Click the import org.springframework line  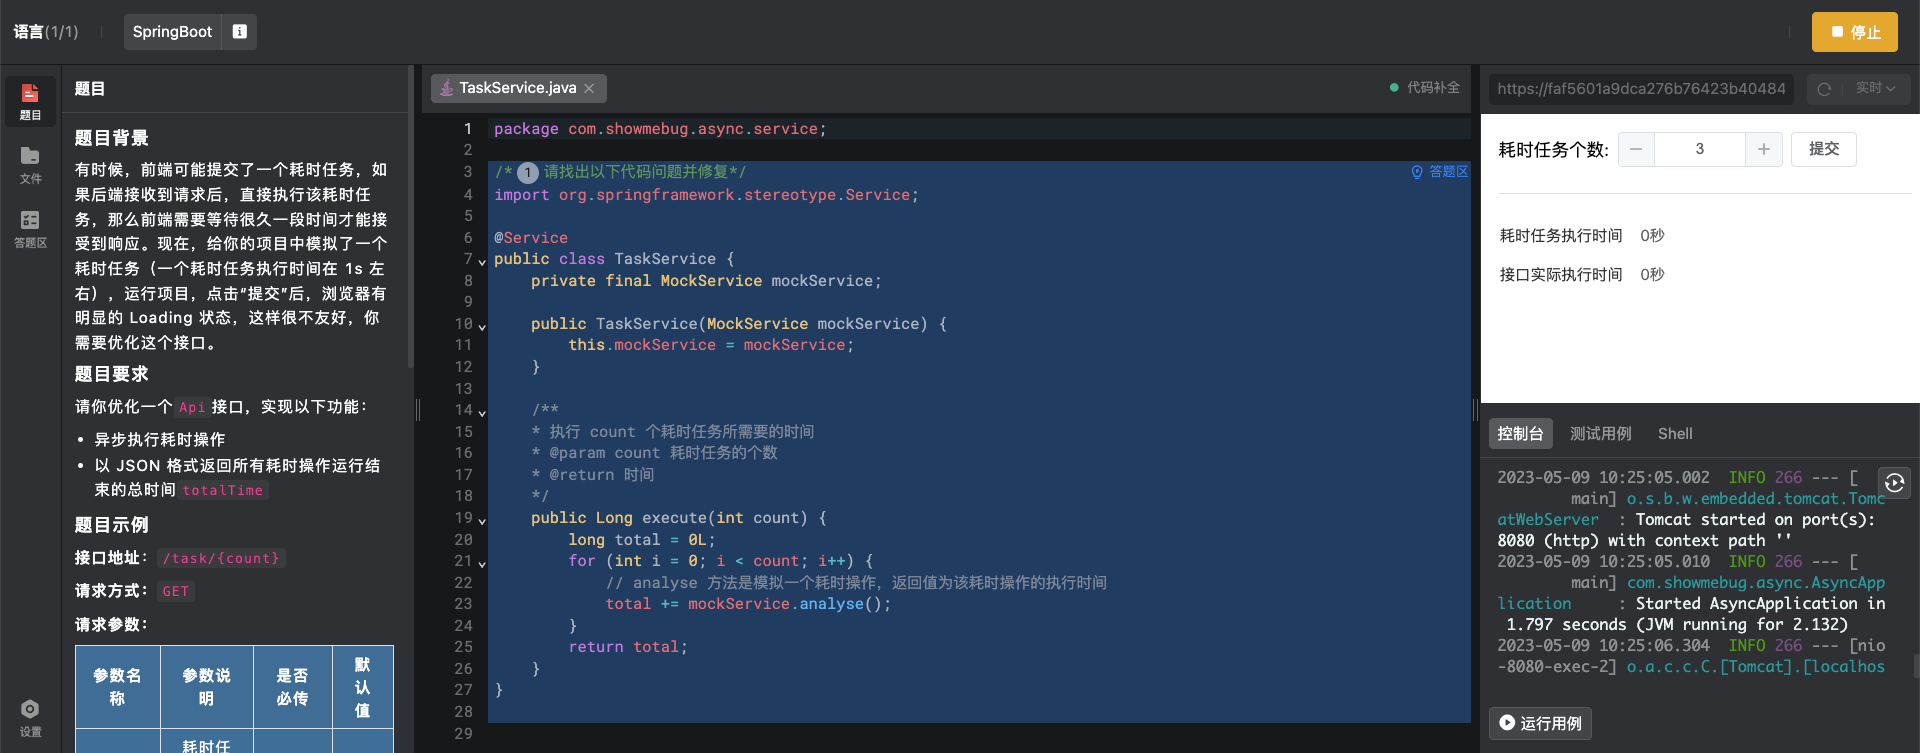706,195
